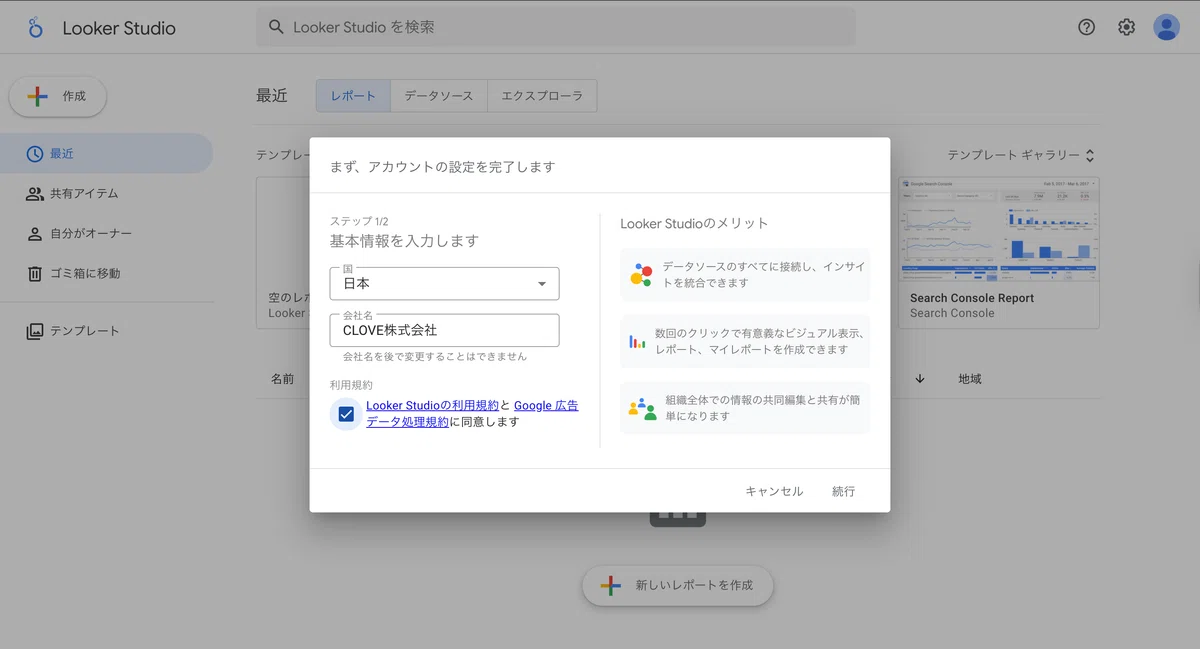Open the Looker Studioの利用規約 link

(x=432, y=405)
